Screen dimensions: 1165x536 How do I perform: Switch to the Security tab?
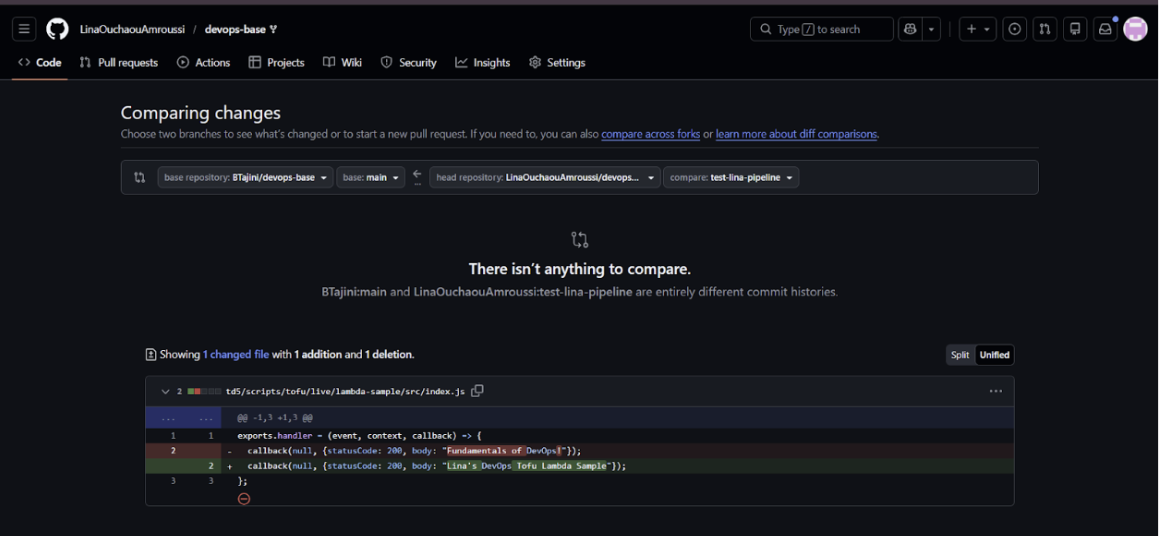(409, 62)
